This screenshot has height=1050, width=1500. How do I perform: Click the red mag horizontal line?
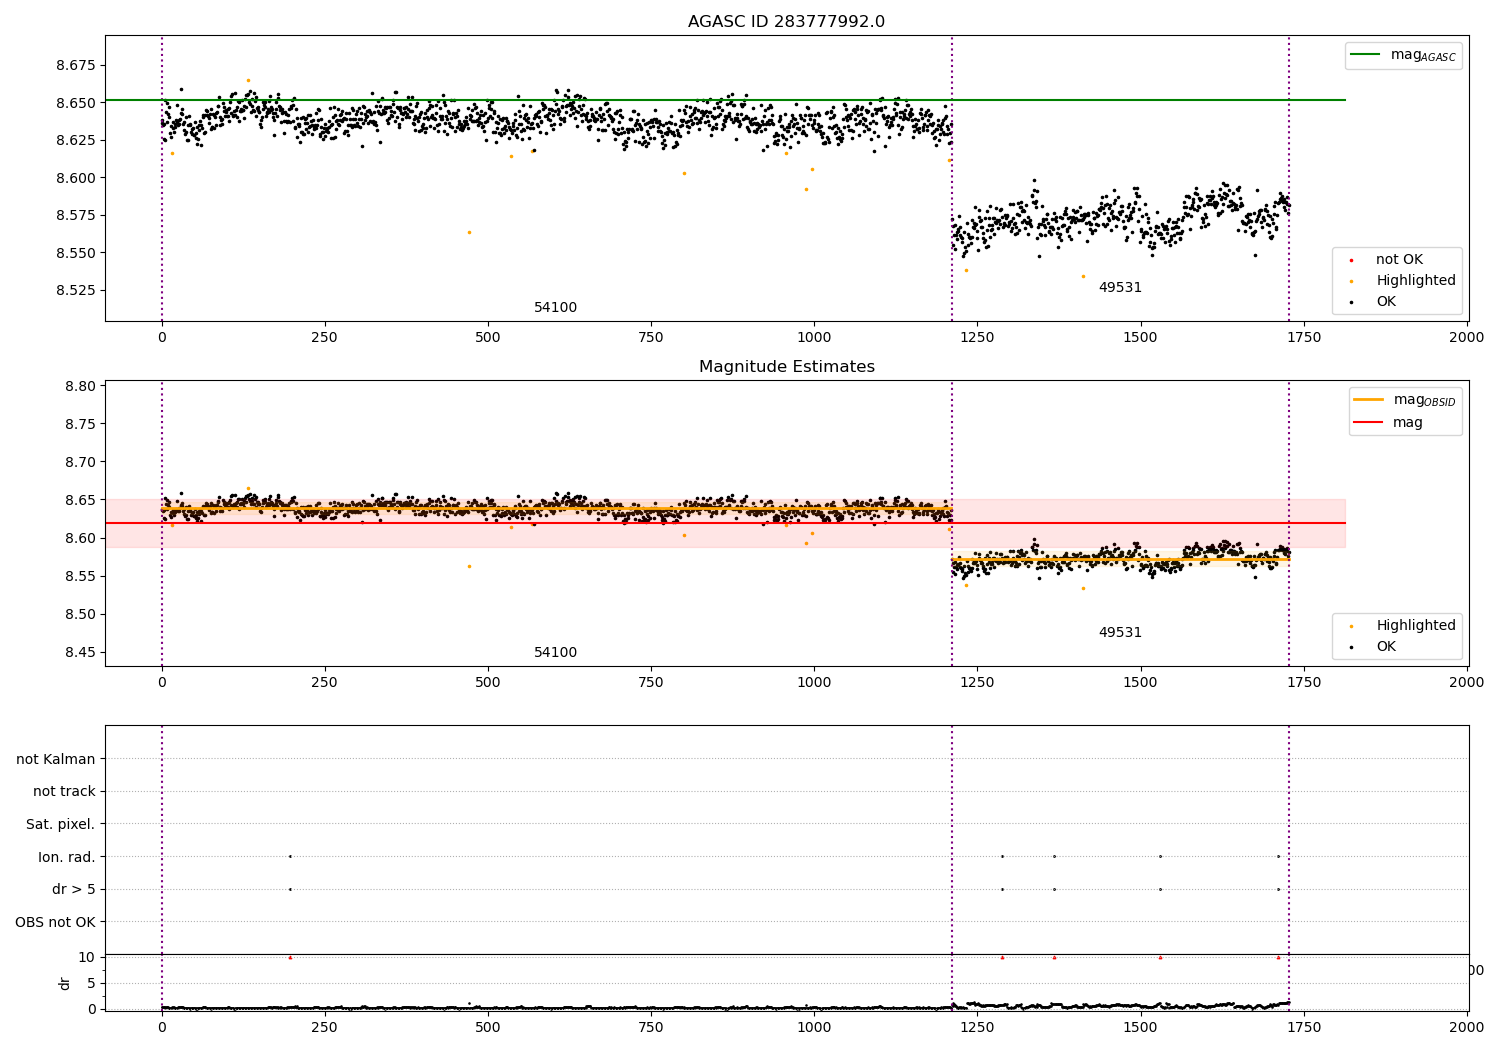tap(725, 523)
